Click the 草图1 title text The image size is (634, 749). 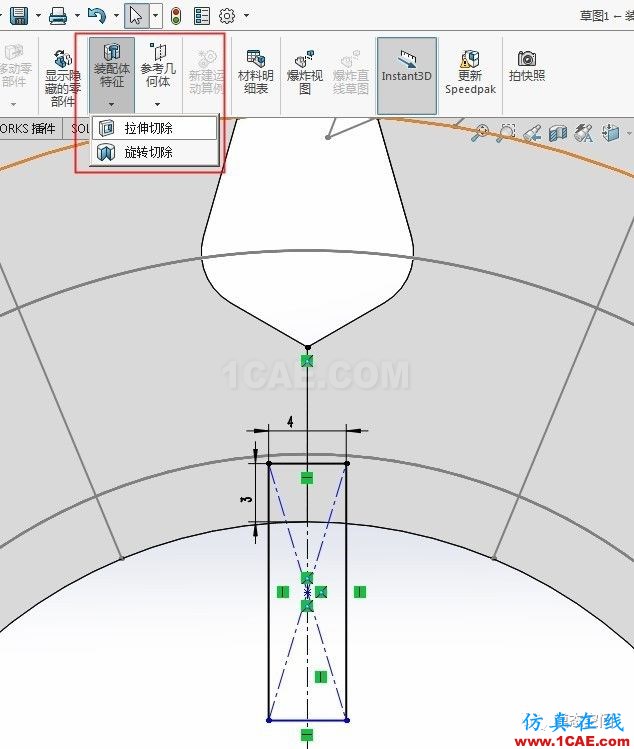[594, 16]
